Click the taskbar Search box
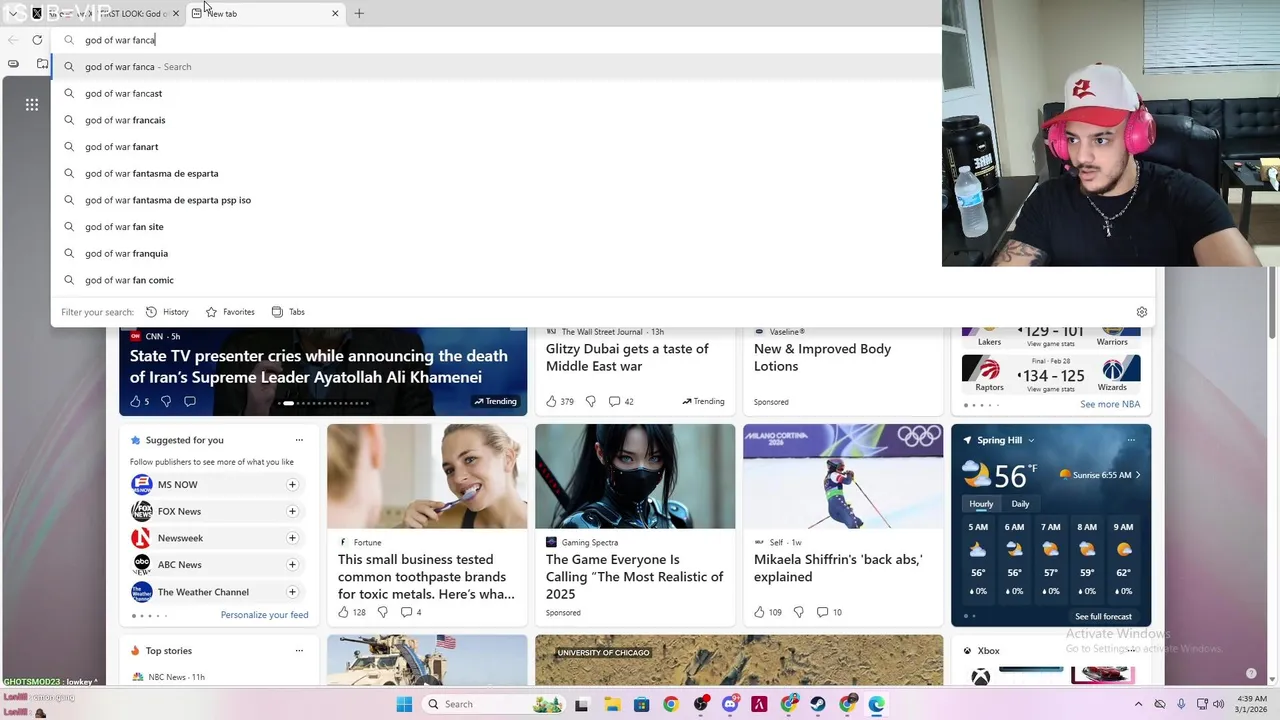Screen dimensions: 1280x720 [493, 704]
